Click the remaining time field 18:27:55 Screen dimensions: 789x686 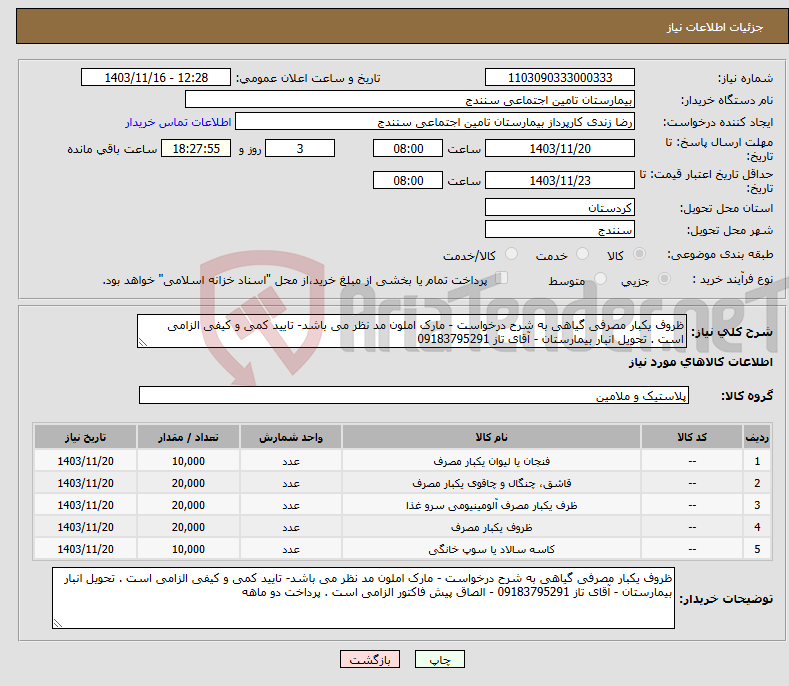pos(196,148)
